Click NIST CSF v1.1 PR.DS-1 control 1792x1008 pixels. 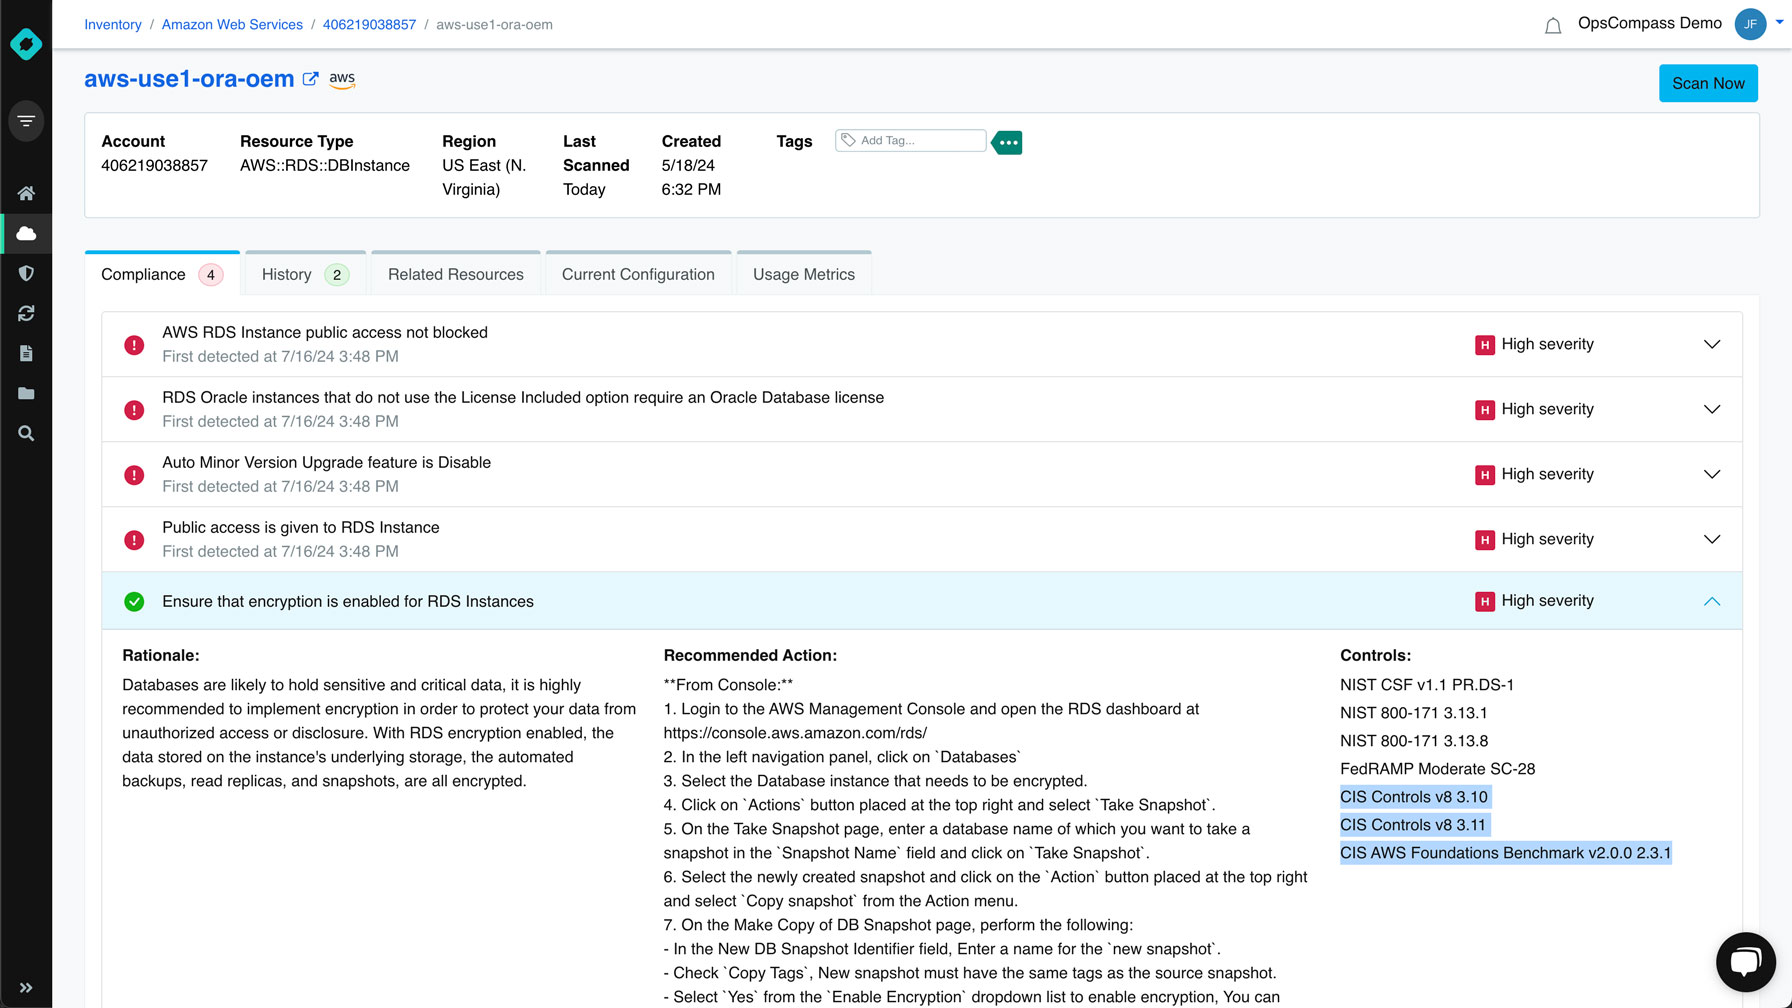1427,685
